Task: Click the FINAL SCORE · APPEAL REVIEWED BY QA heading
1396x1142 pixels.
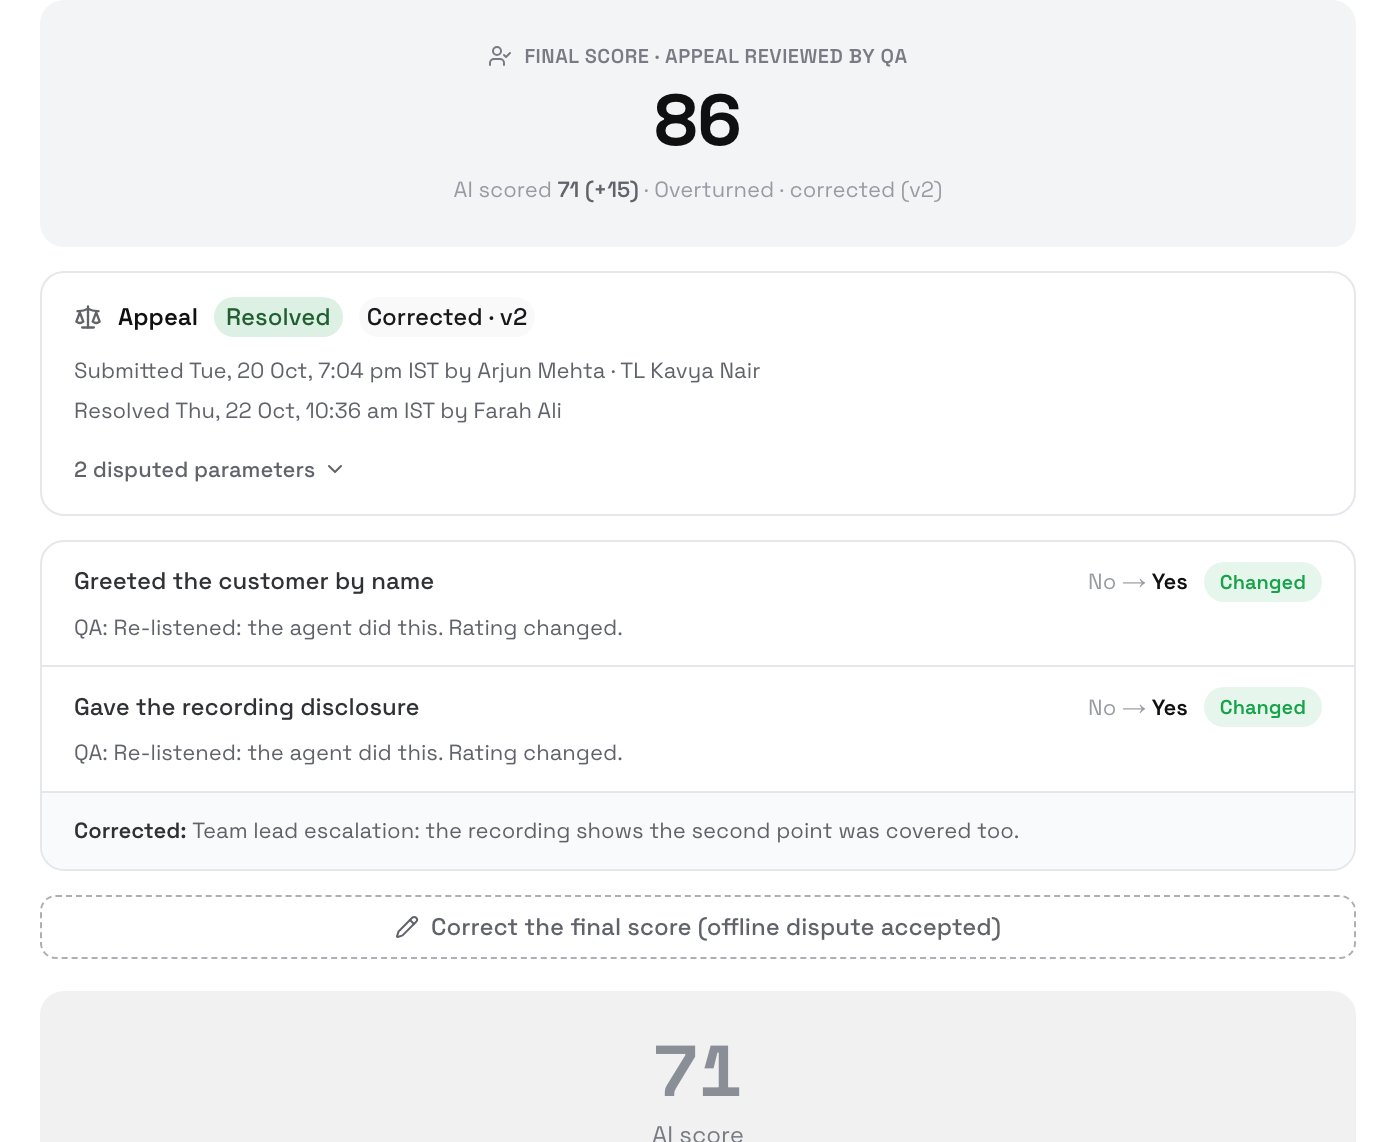Action: pos(716,56)
